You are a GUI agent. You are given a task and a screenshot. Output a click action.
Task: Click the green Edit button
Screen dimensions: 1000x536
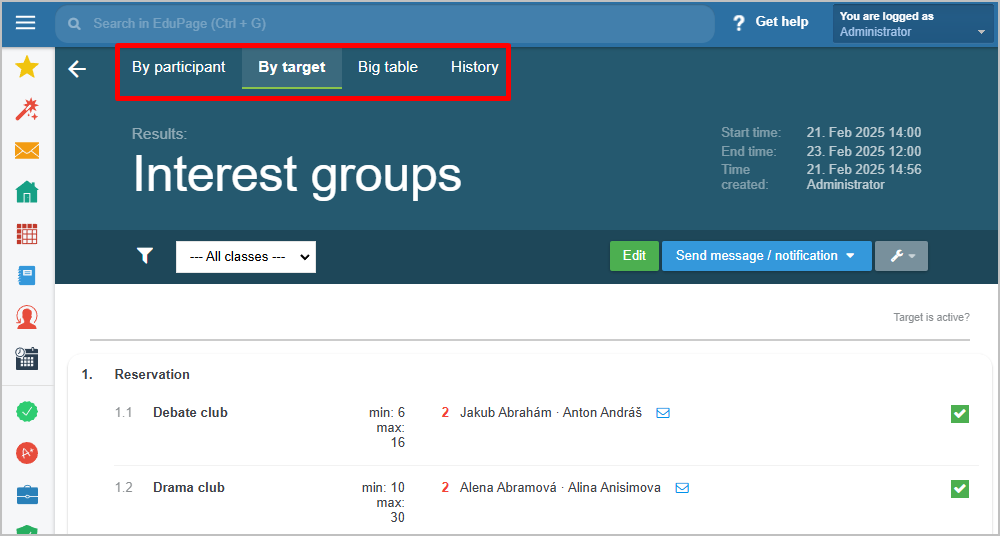634,256
